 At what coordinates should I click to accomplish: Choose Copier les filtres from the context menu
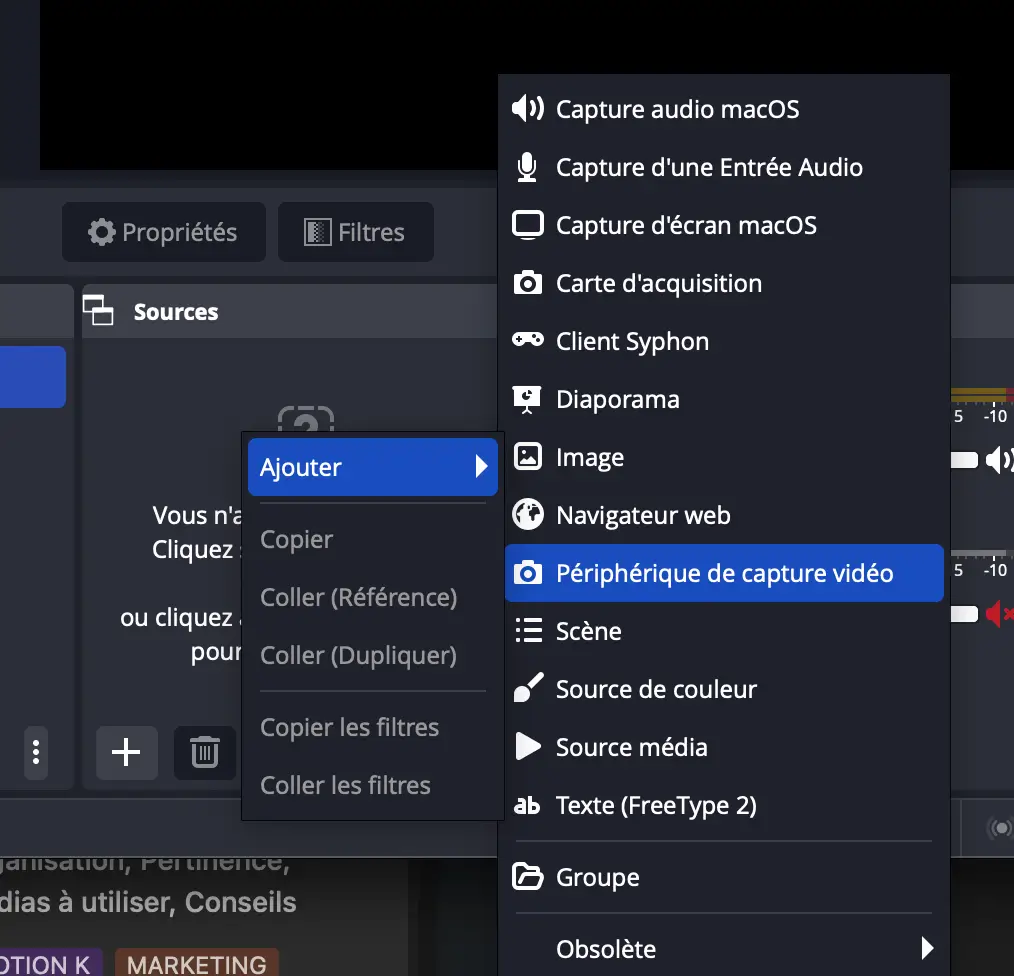click(x=349, y=727)
